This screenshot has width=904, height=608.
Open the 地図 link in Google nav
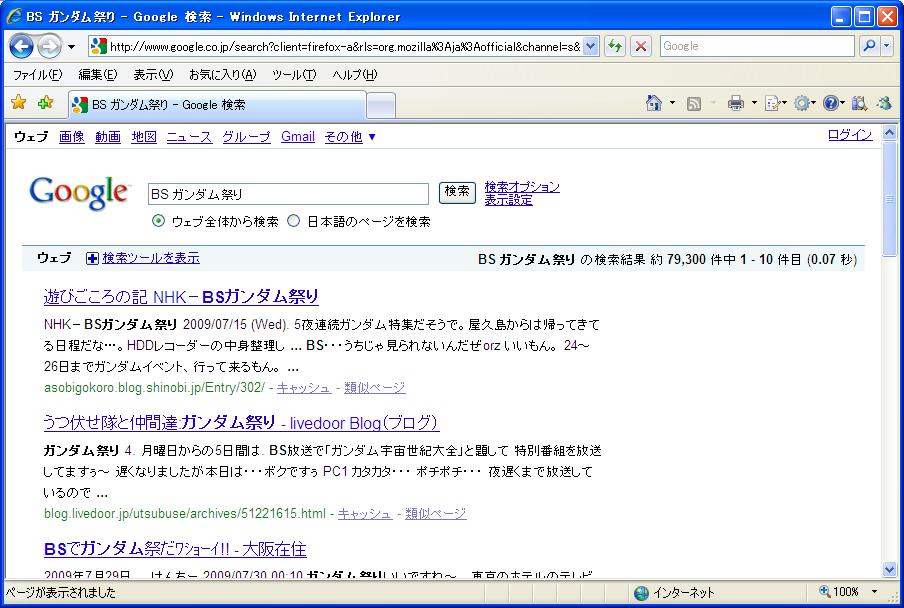point(144,137)
